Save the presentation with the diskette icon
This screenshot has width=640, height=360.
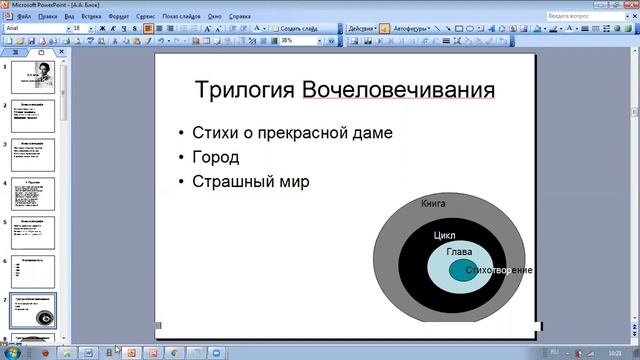(x=32, y=41)
